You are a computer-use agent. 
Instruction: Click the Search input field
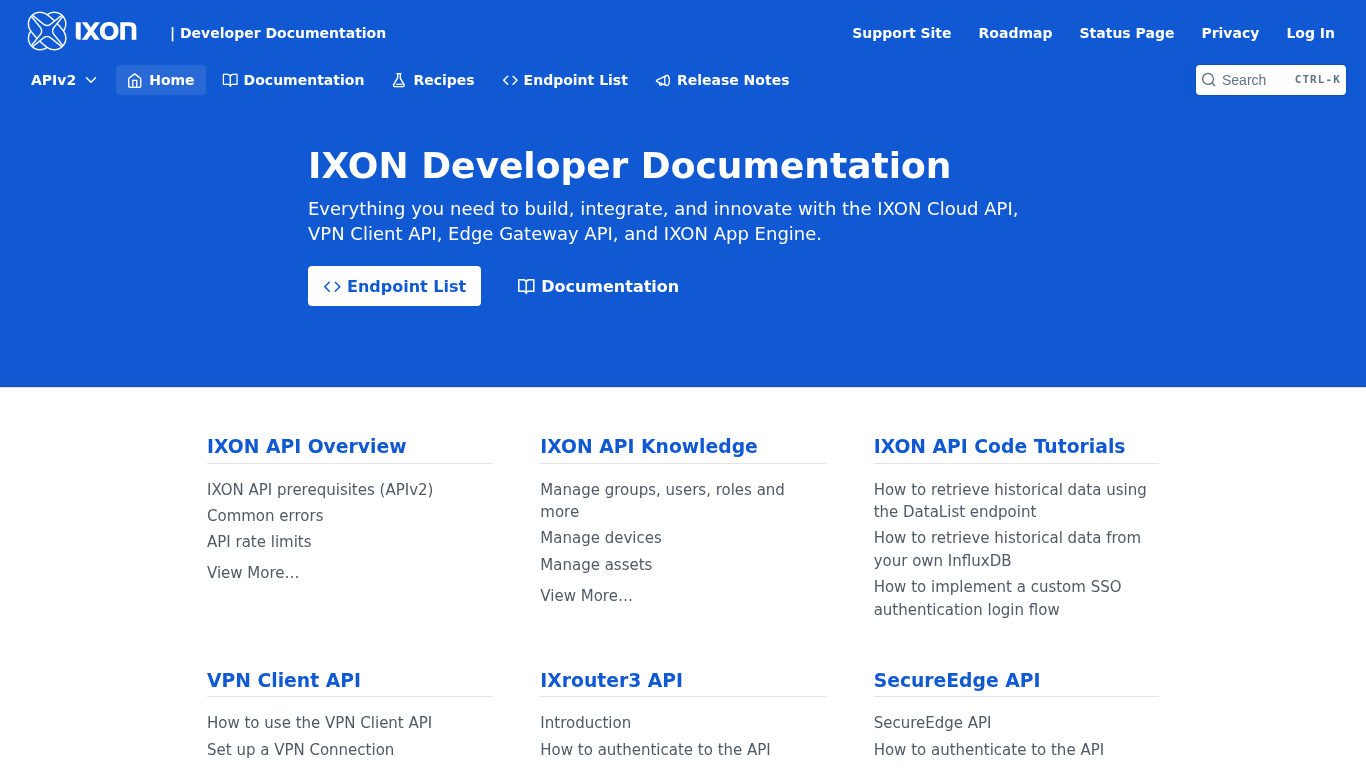point(1271,80)
